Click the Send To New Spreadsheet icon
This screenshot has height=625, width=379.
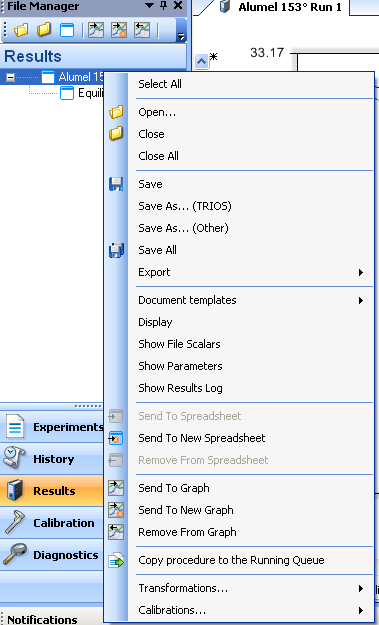coord(116,438)
